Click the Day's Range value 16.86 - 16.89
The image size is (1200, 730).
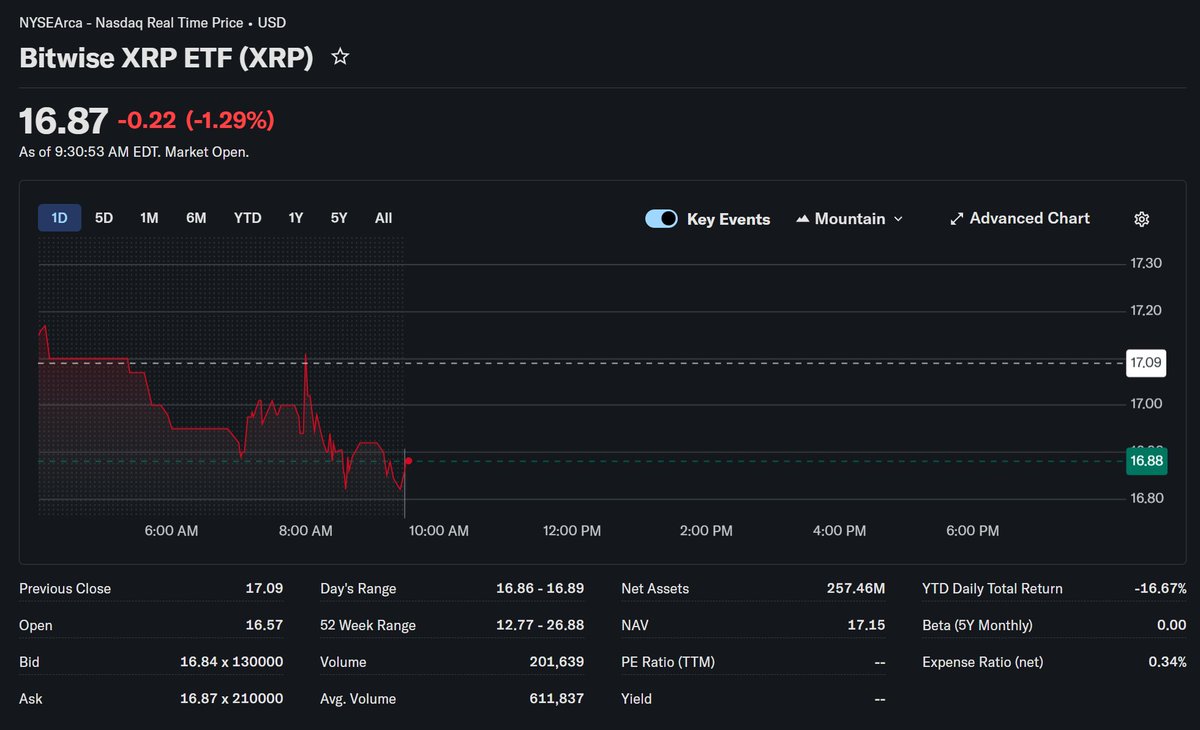coord(540,589)
